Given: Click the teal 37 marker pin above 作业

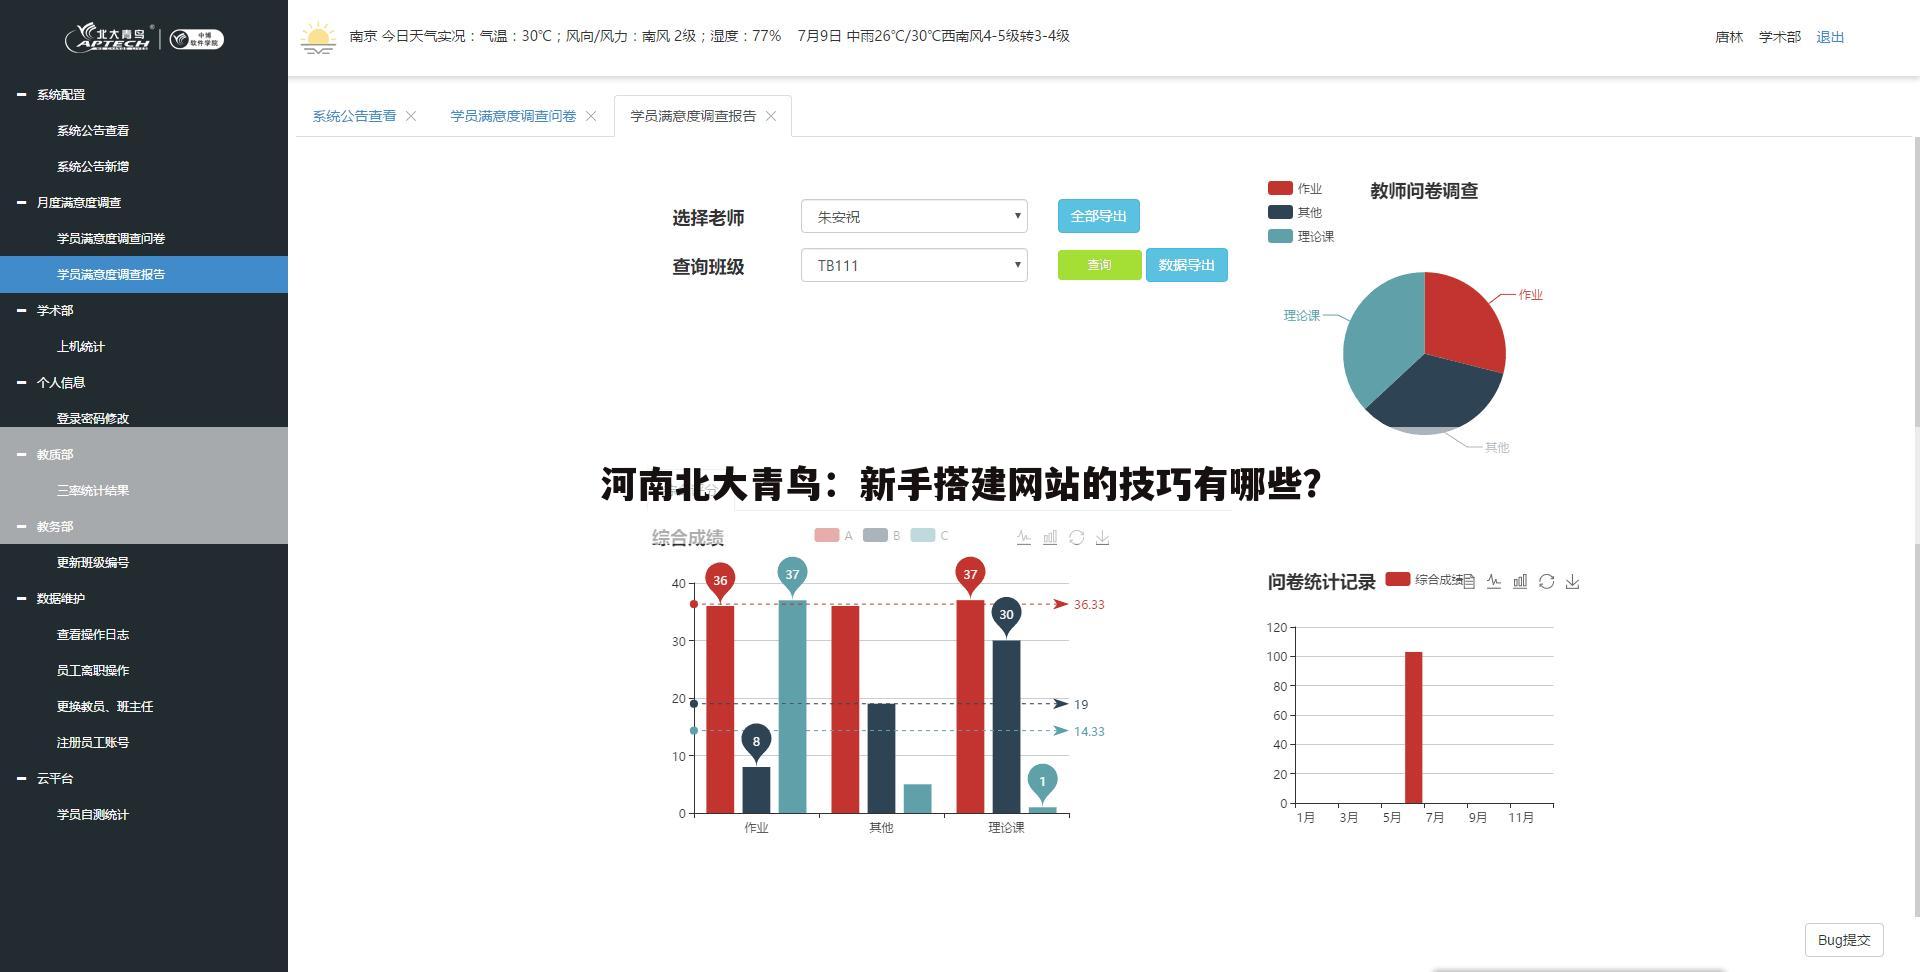Looking at the screenshot, I should pos(792,576).
